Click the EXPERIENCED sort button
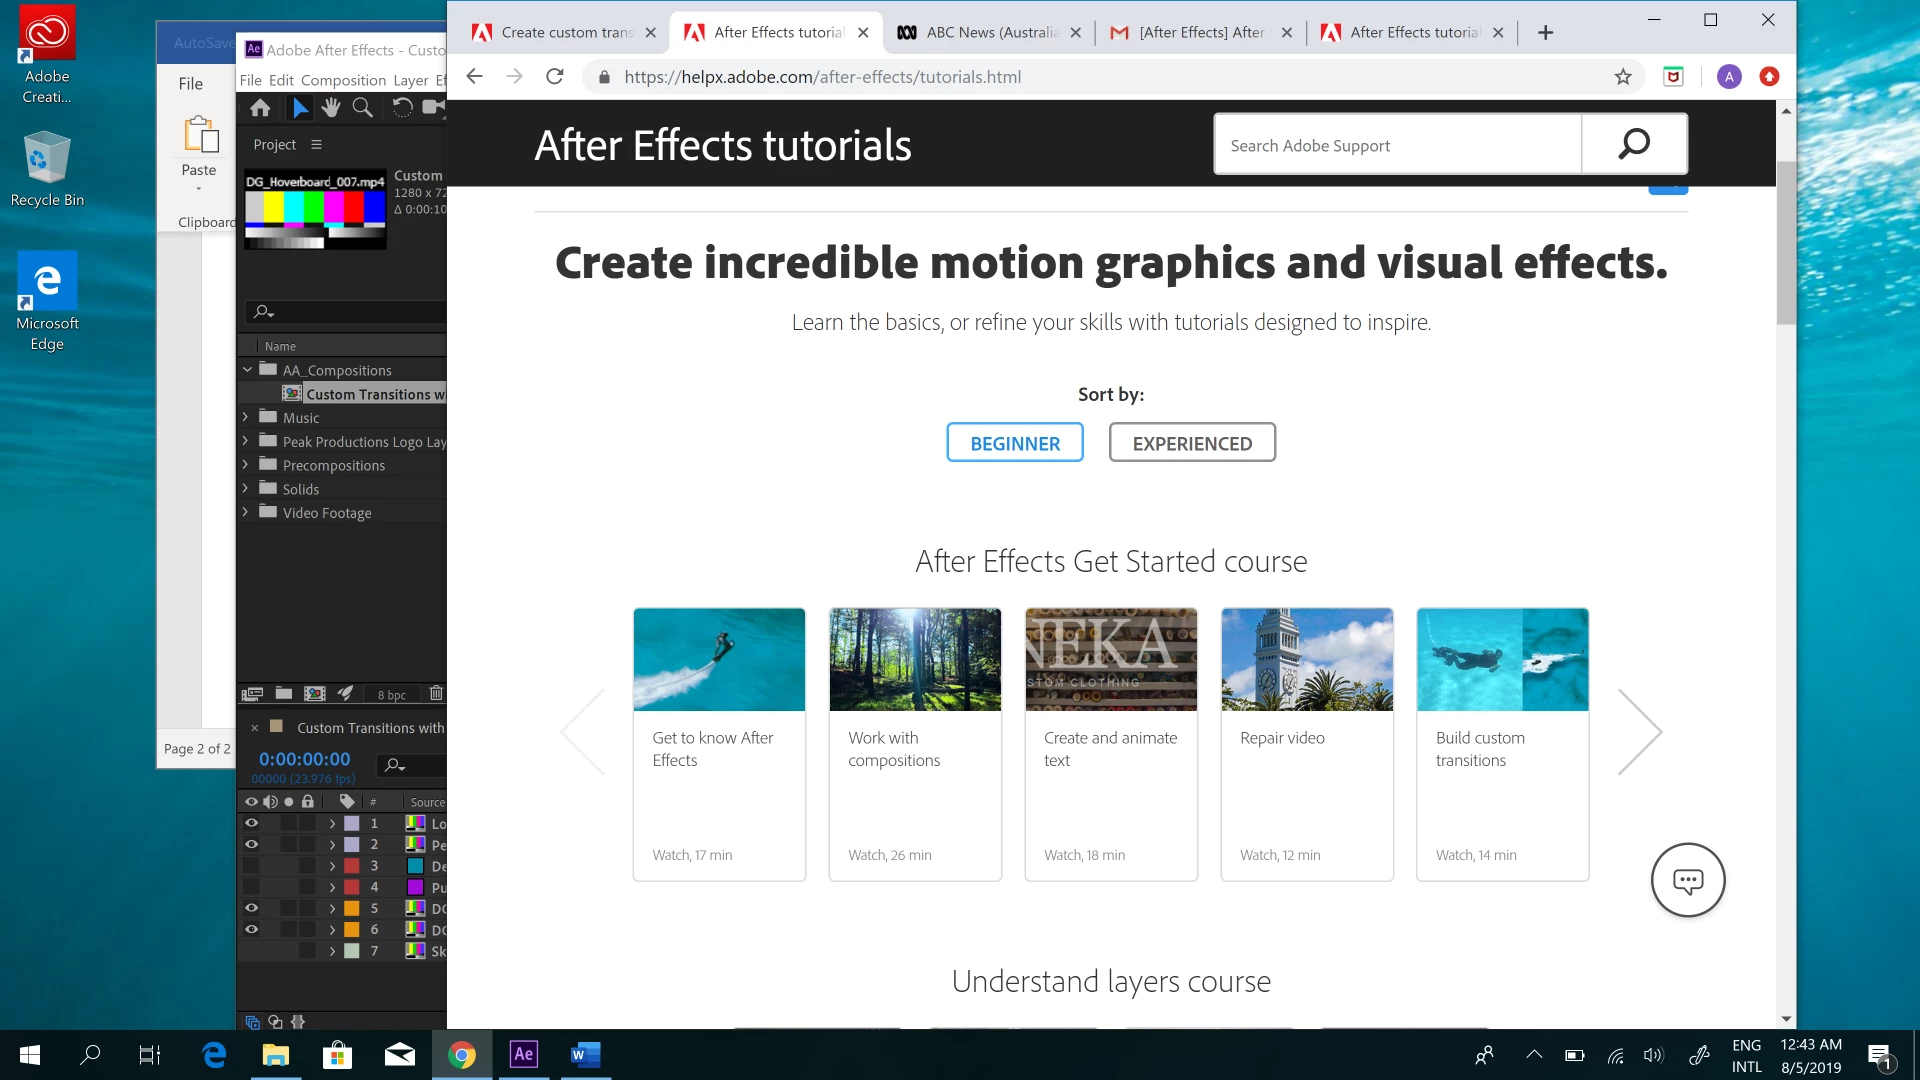 coord(1192,443)
